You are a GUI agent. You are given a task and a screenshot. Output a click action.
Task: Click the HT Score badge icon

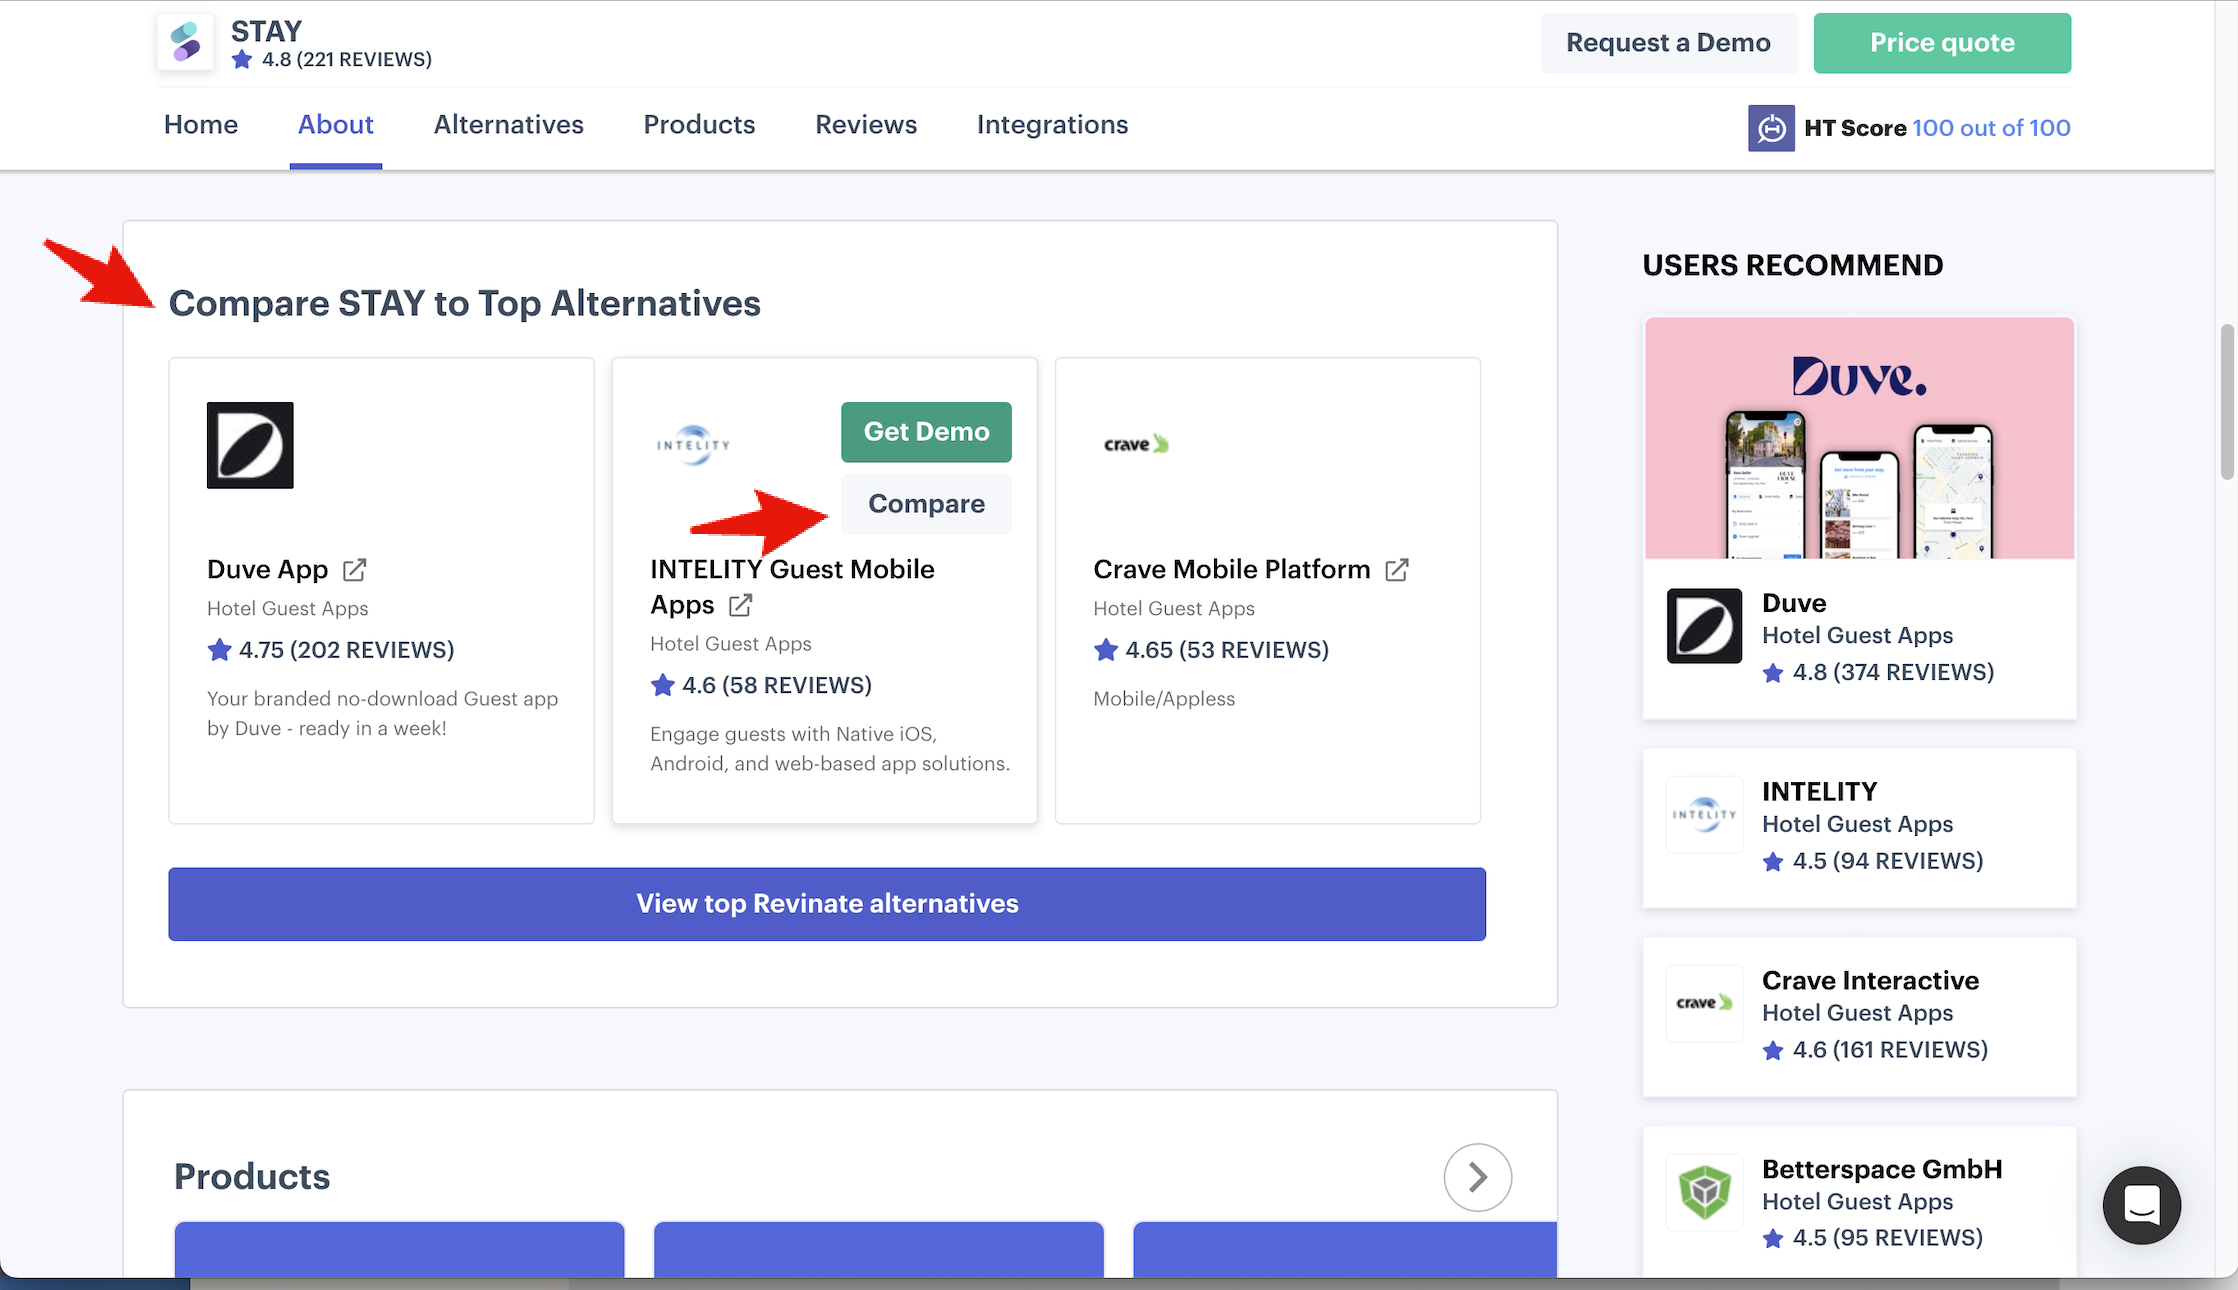1770,128
